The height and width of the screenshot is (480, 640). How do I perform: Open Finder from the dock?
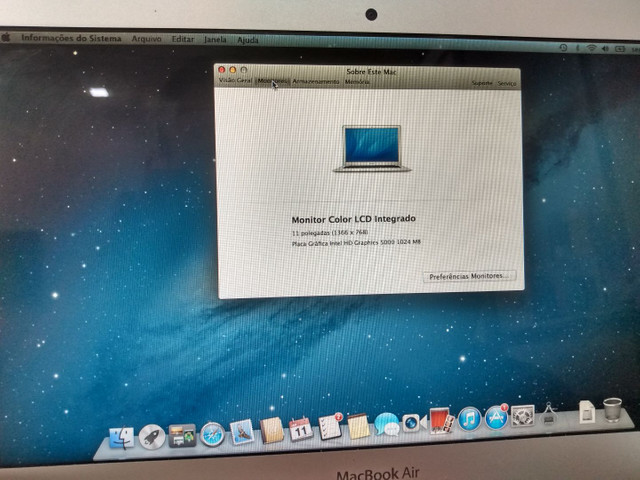coord(122,438)
